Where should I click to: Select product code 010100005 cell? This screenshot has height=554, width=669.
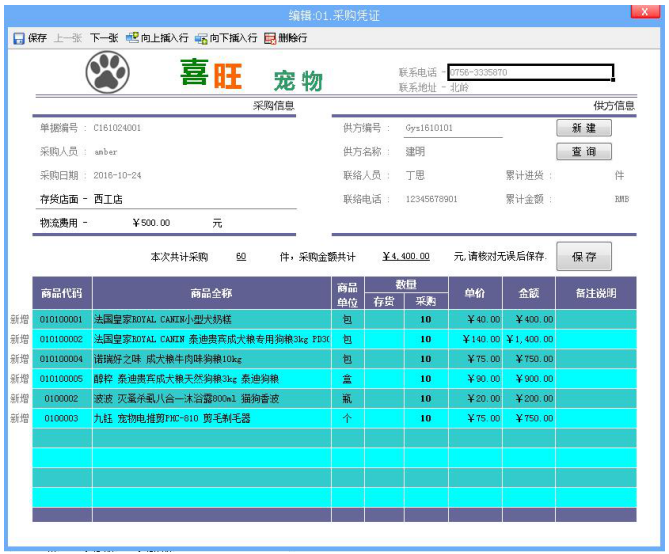pos(62,379)
